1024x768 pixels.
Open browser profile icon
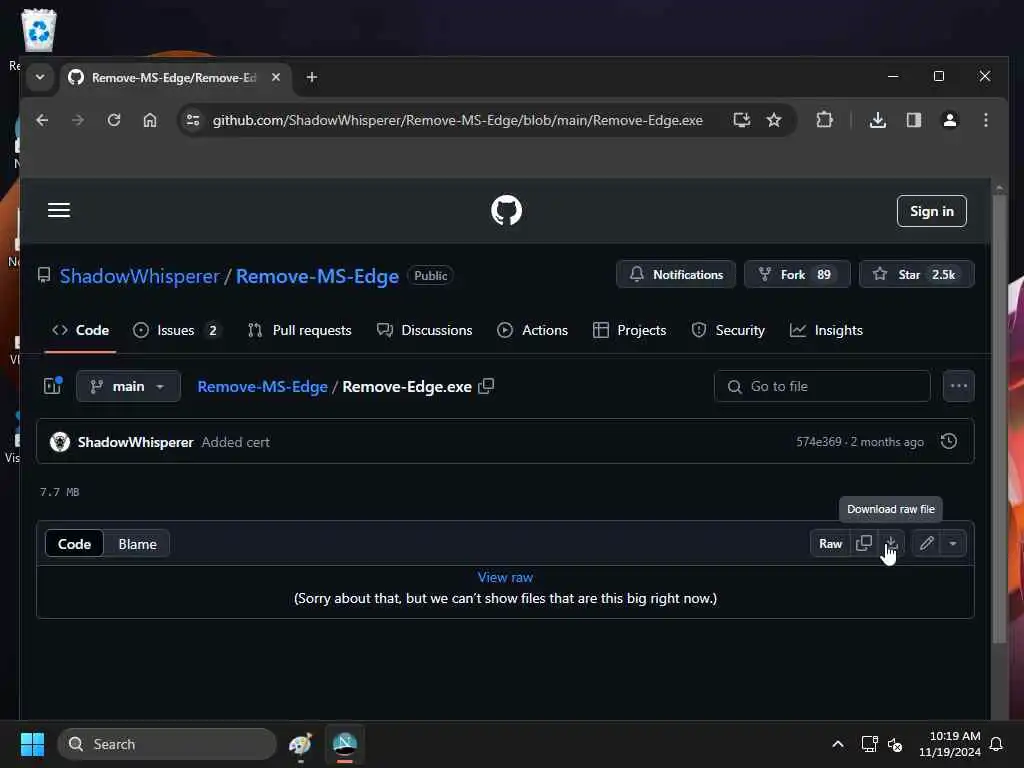pos(950,120)
